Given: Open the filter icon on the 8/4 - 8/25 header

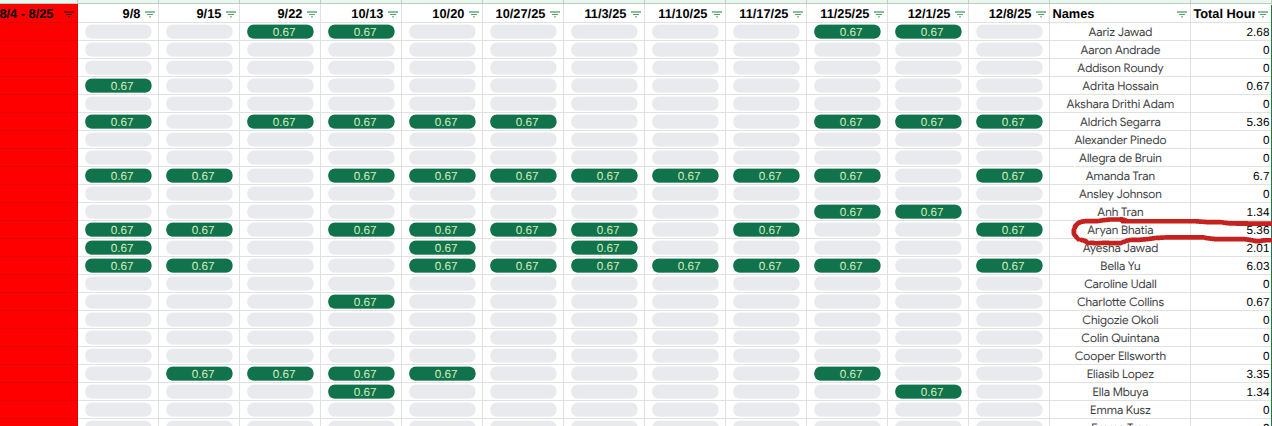Looking at the screenshot, I should click(x=68, y=14).
